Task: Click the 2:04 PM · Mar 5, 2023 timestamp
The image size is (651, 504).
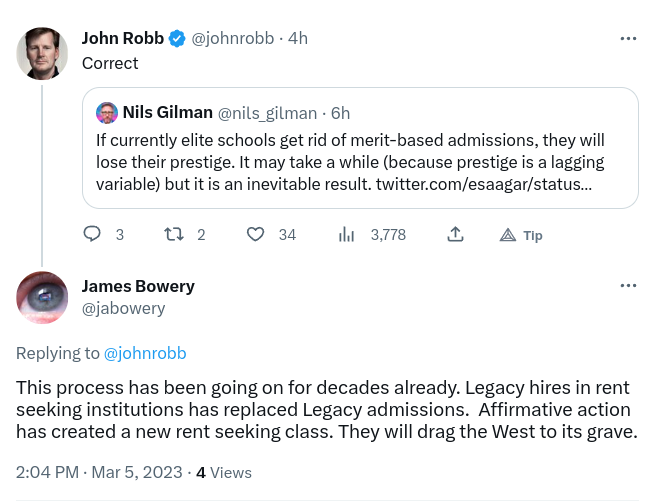Action: point(99,472)
